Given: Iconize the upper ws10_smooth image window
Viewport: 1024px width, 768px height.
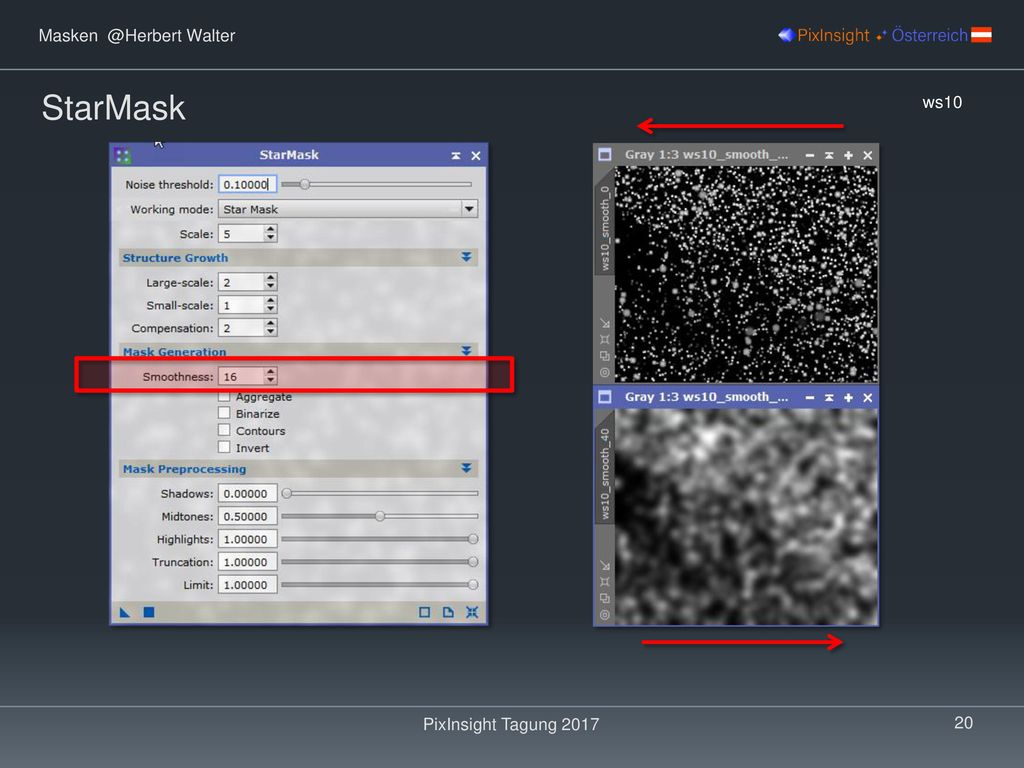Looking at the screenshot, I should [810, 155].
